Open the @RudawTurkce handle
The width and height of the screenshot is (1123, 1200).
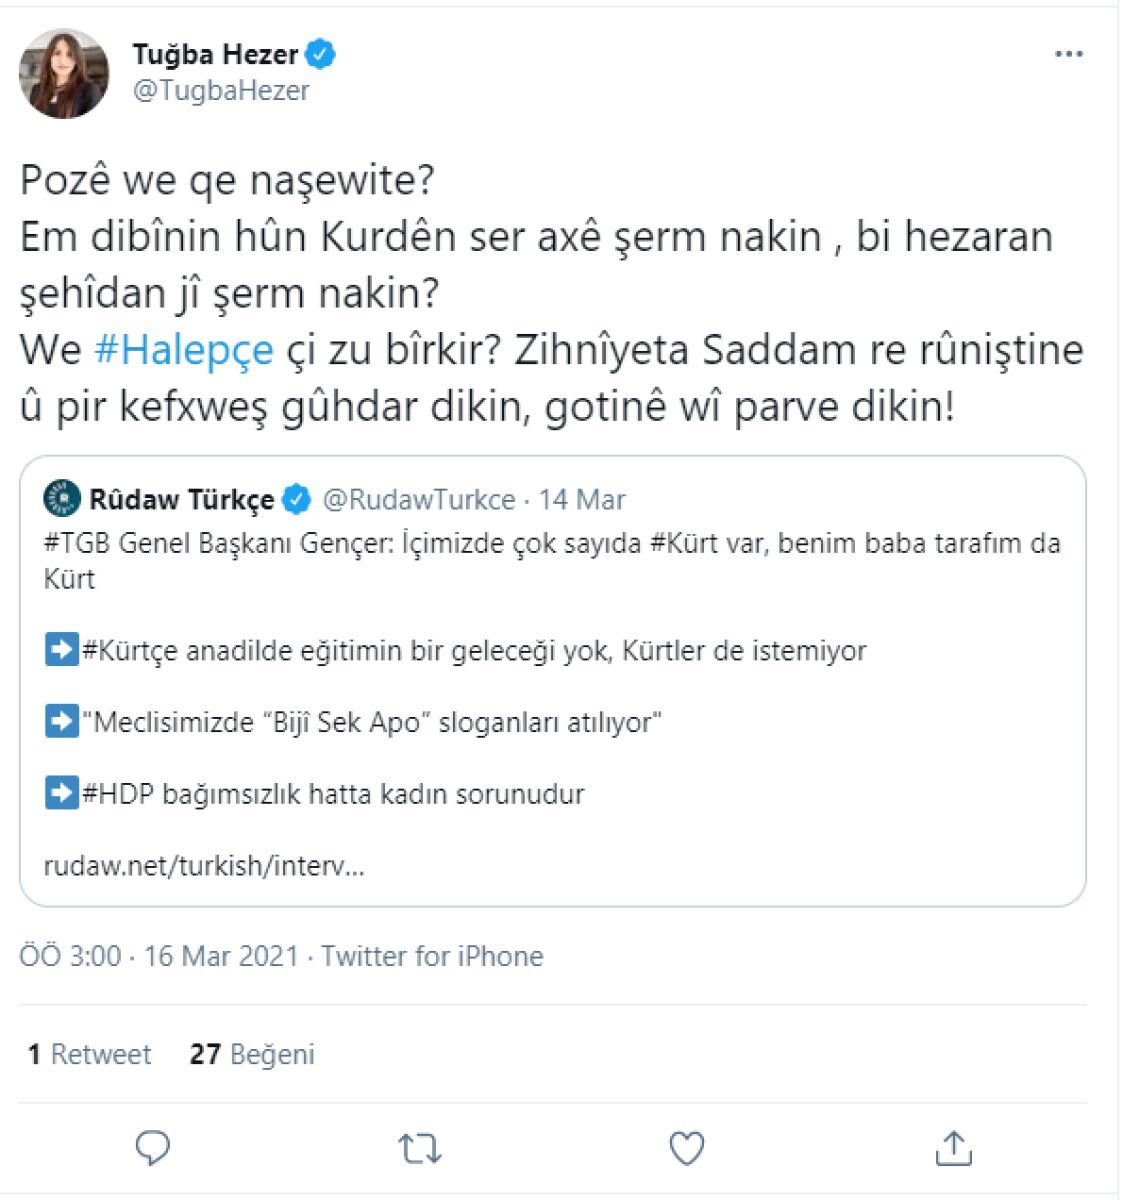tap(419, 499)
